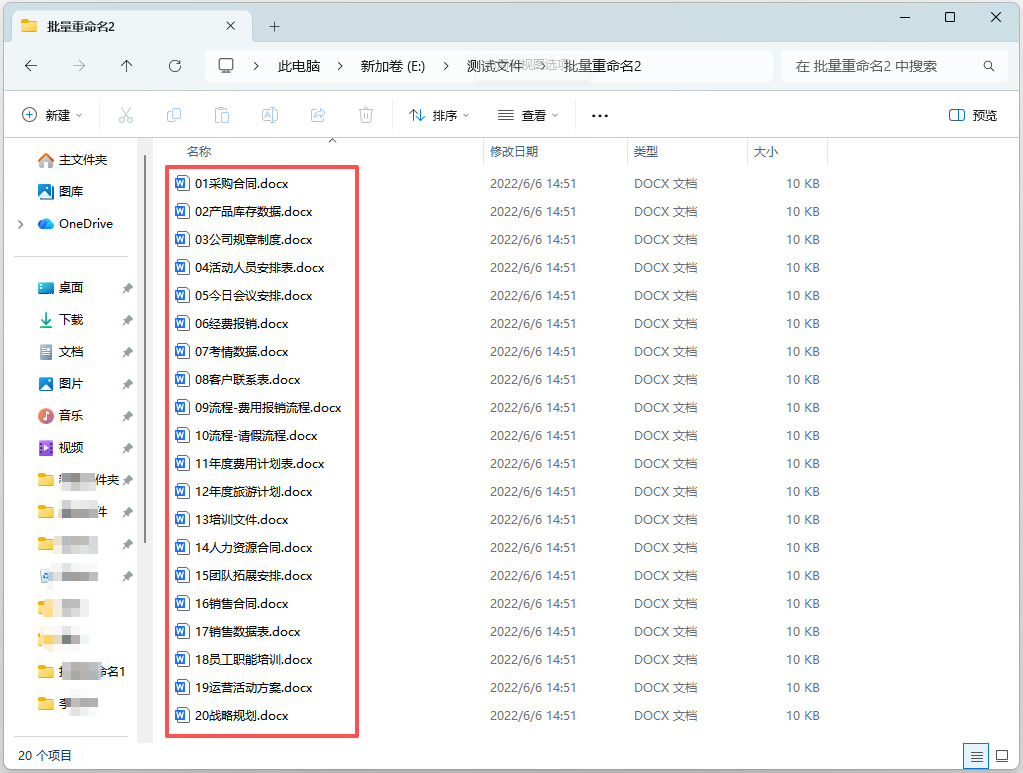Click the Rename icon in toolbar
The image size is (1023, 773).
click(270, 115)
